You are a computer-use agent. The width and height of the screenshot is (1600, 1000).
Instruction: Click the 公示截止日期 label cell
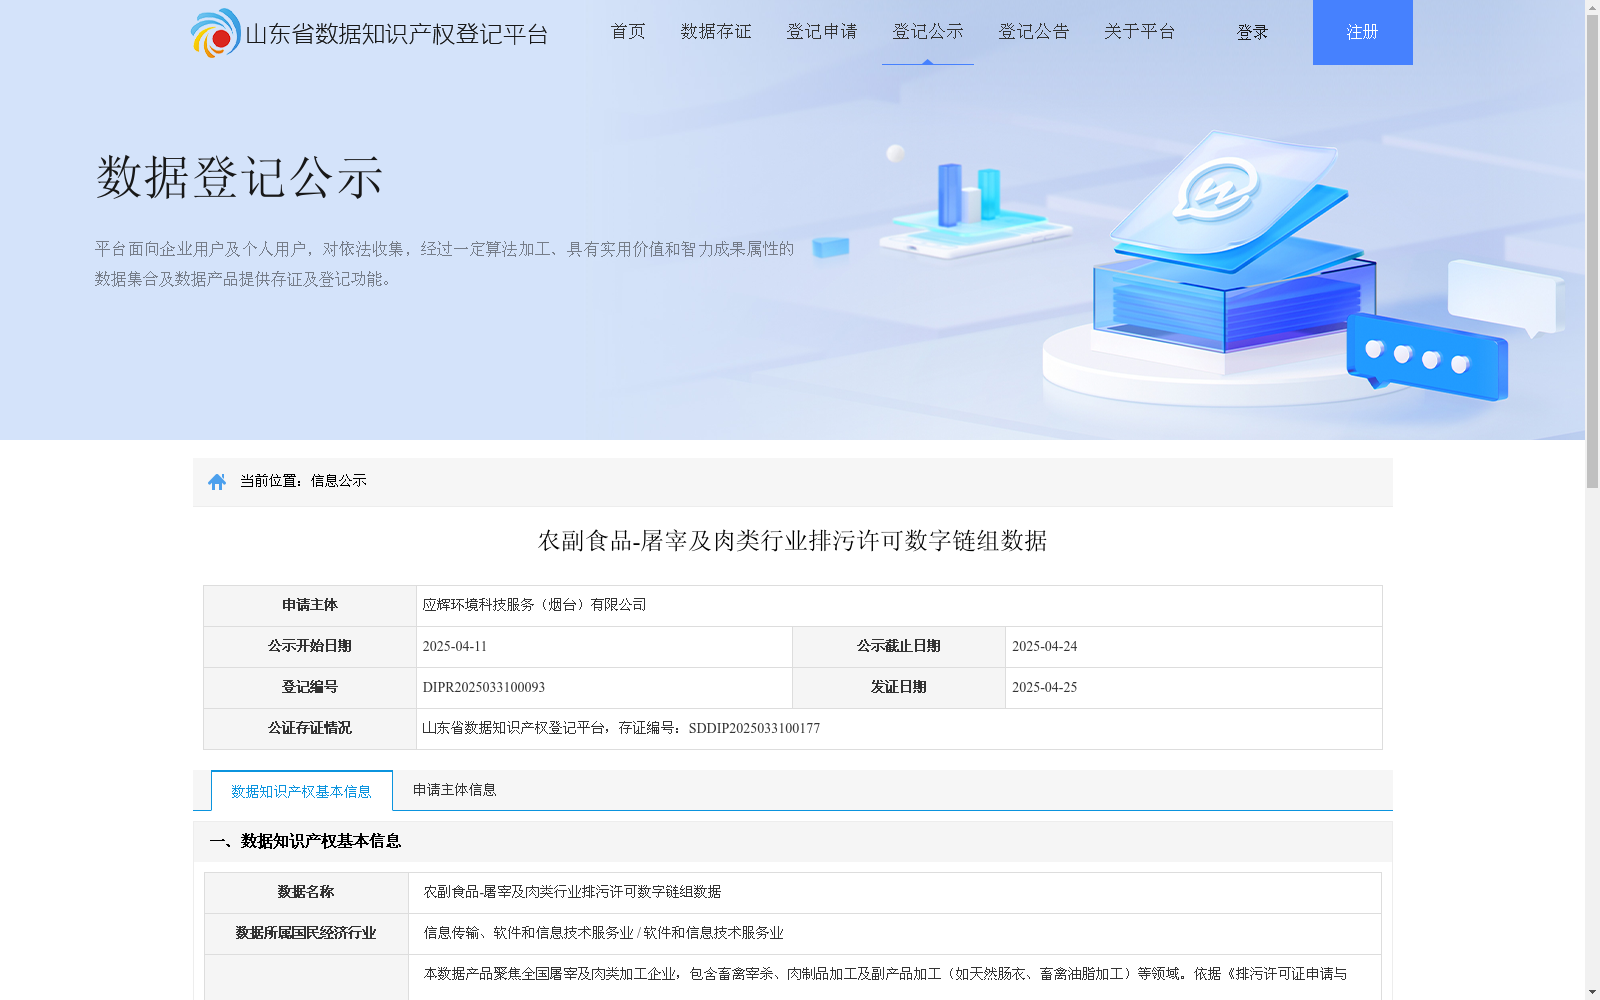point(899,647)
